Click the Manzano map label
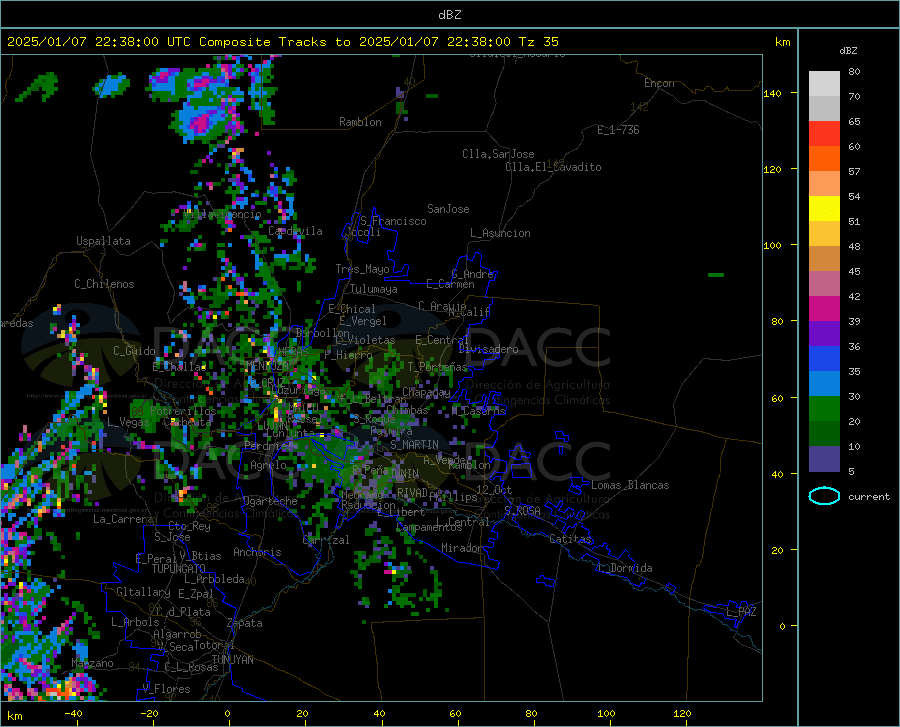Screen dimensions: 900x727 (92, 663)
